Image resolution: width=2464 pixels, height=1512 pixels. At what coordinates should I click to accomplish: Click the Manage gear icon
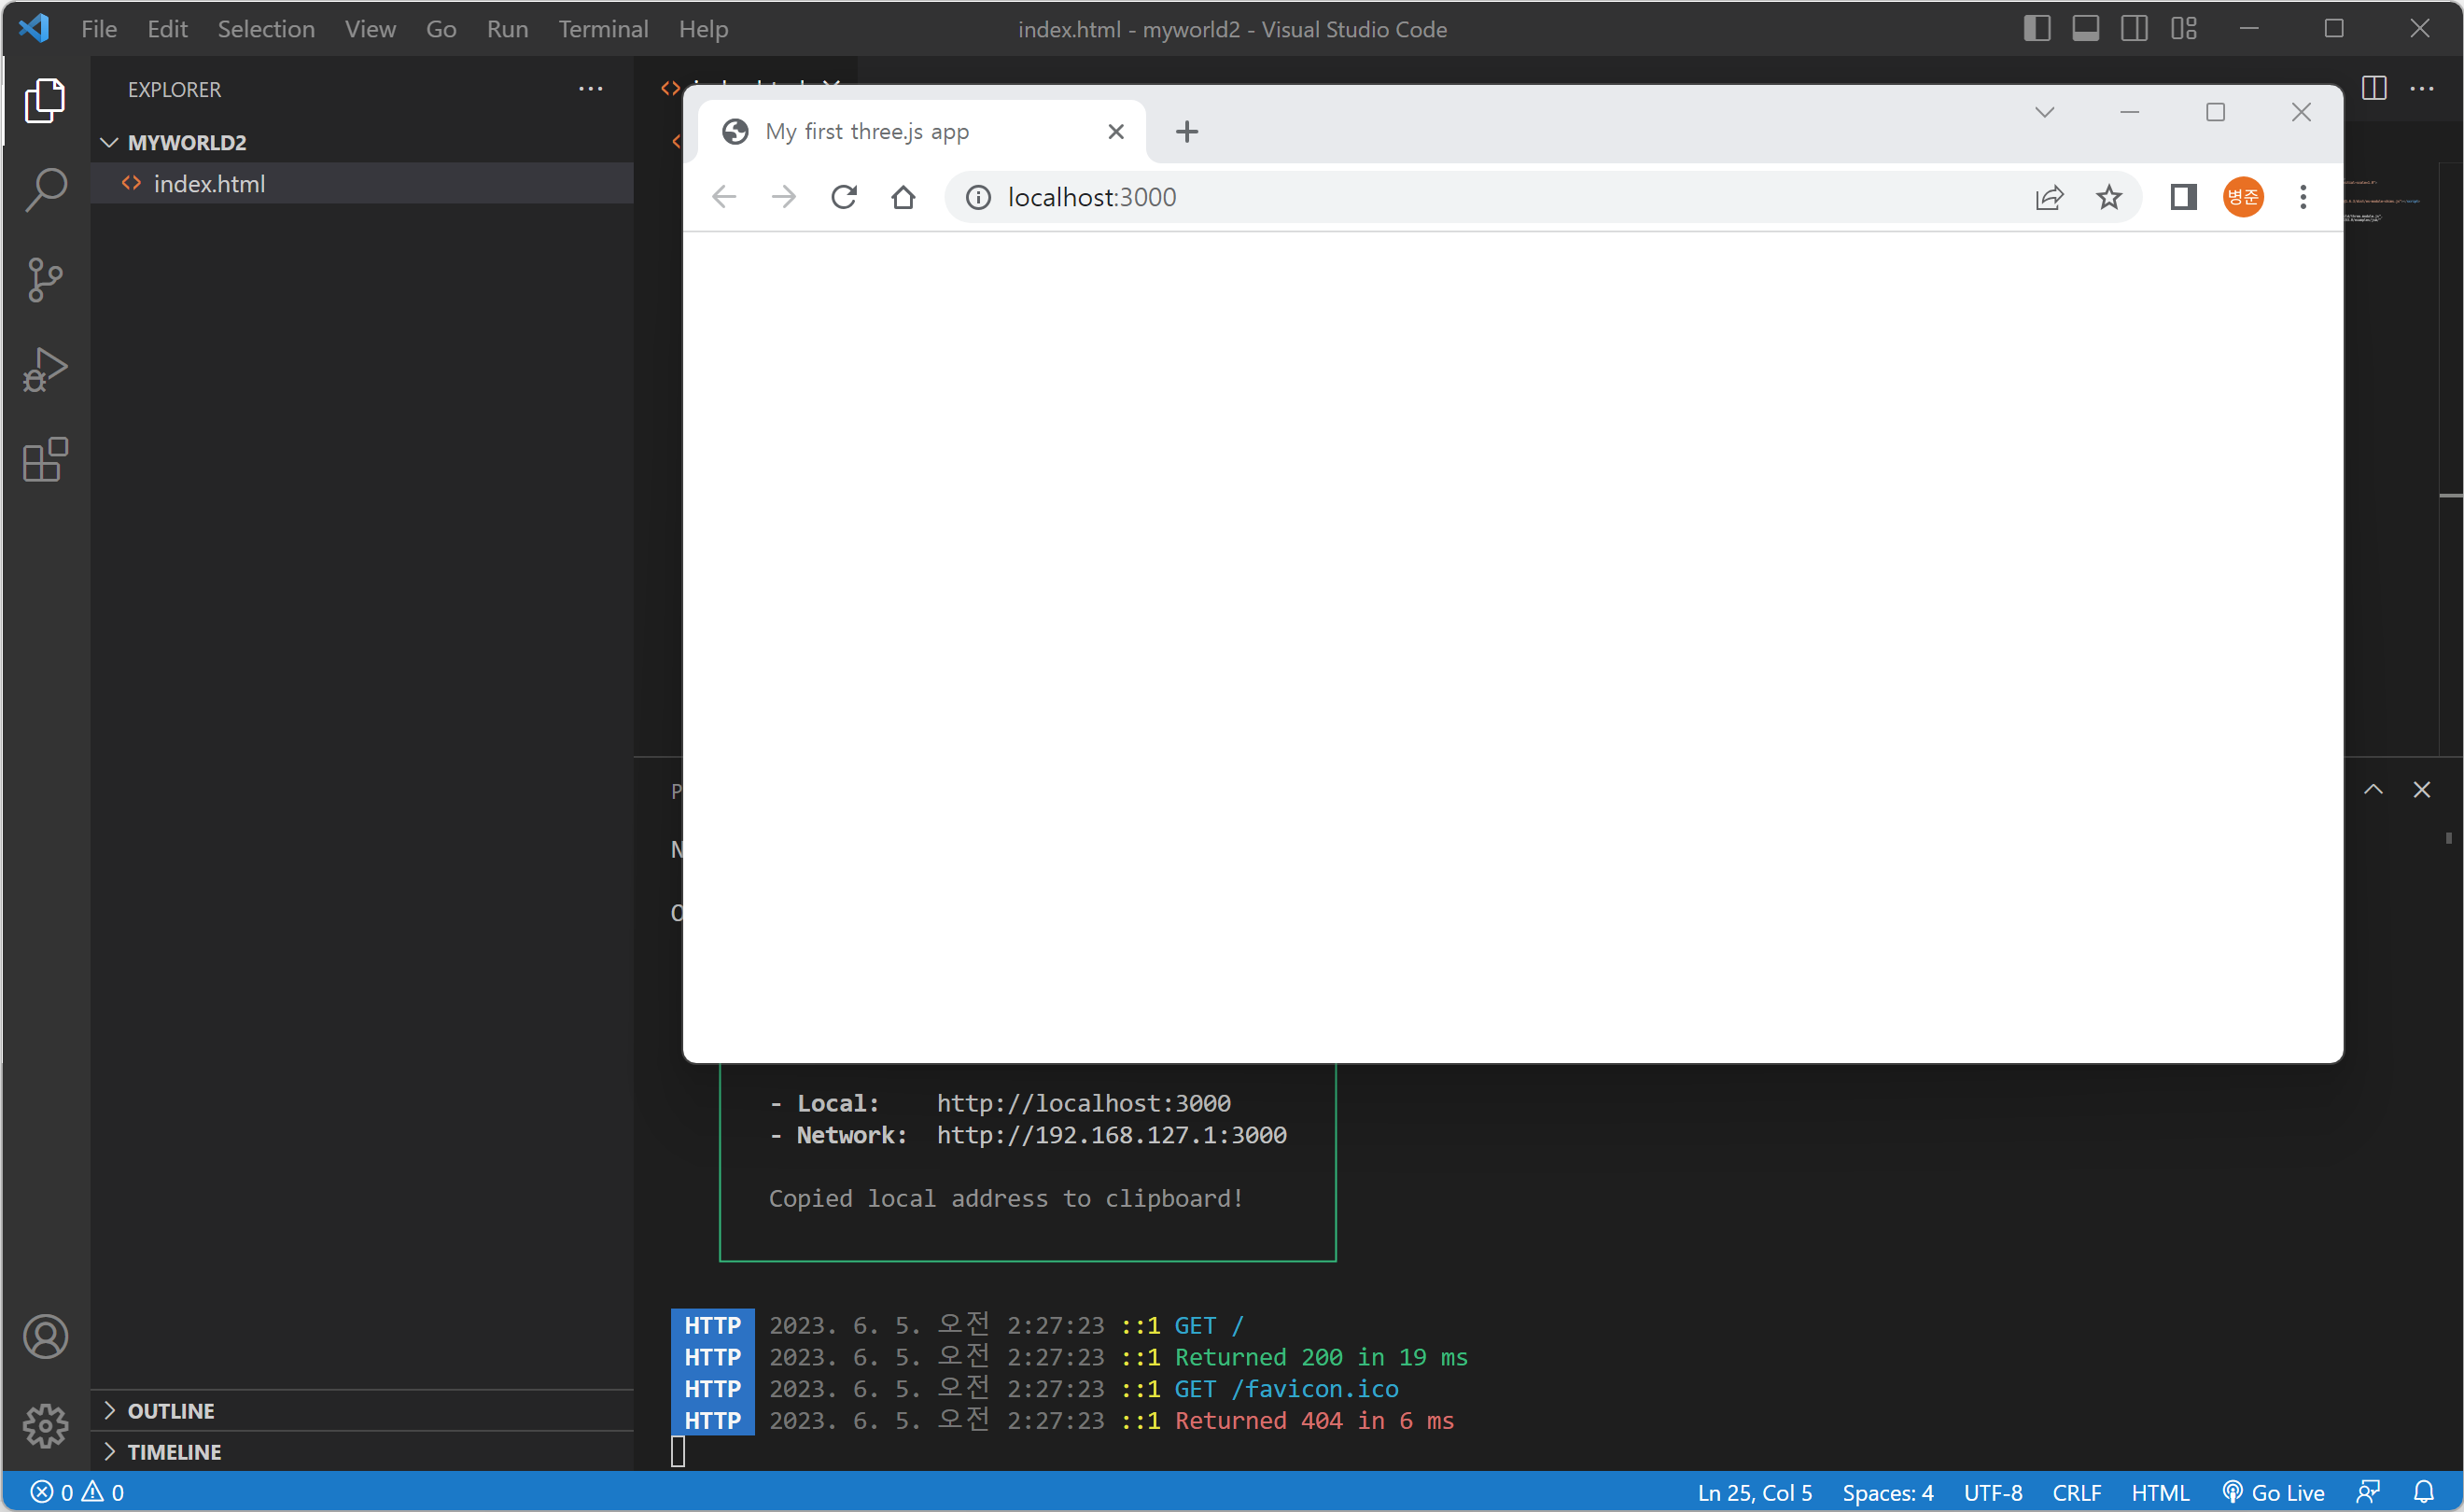click(45, 1425)
